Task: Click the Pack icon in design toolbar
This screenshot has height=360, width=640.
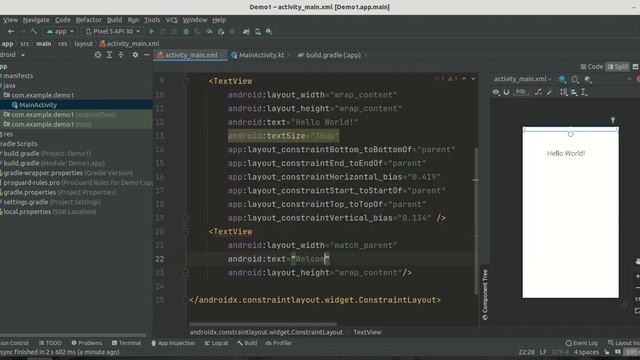Action: coord(564,92)
